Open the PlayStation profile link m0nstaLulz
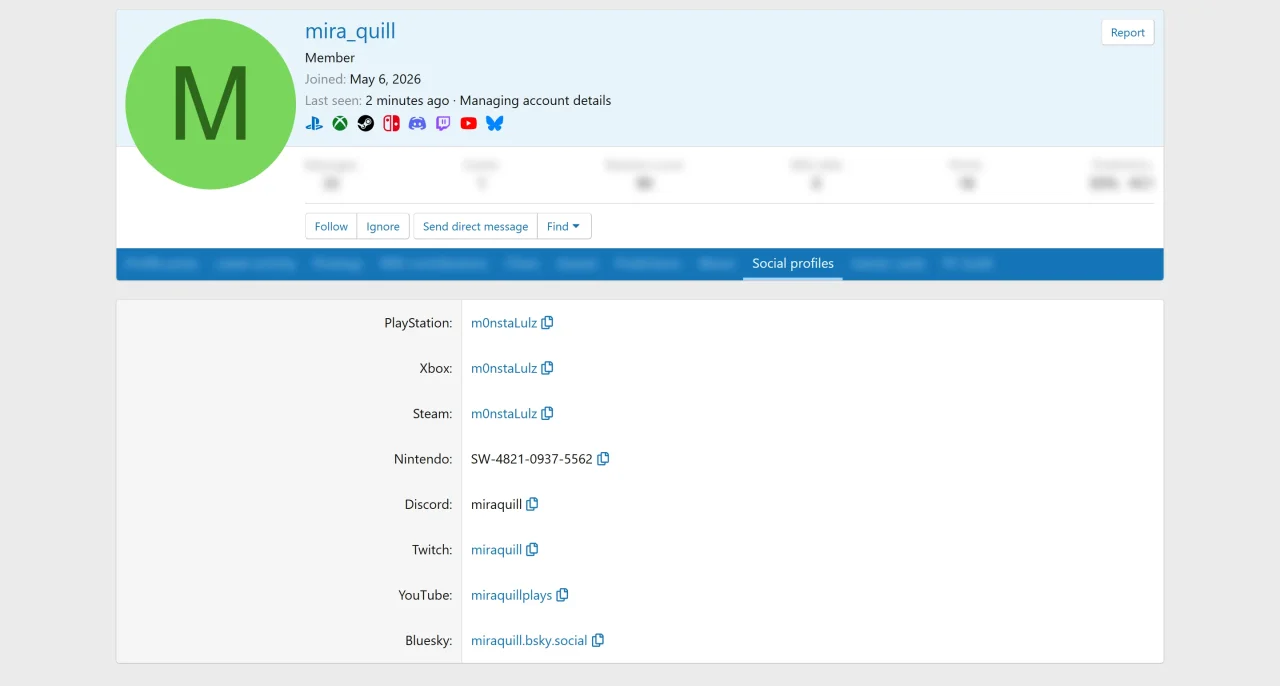This screenshot has width=1280, height=686. click(504, 323)
